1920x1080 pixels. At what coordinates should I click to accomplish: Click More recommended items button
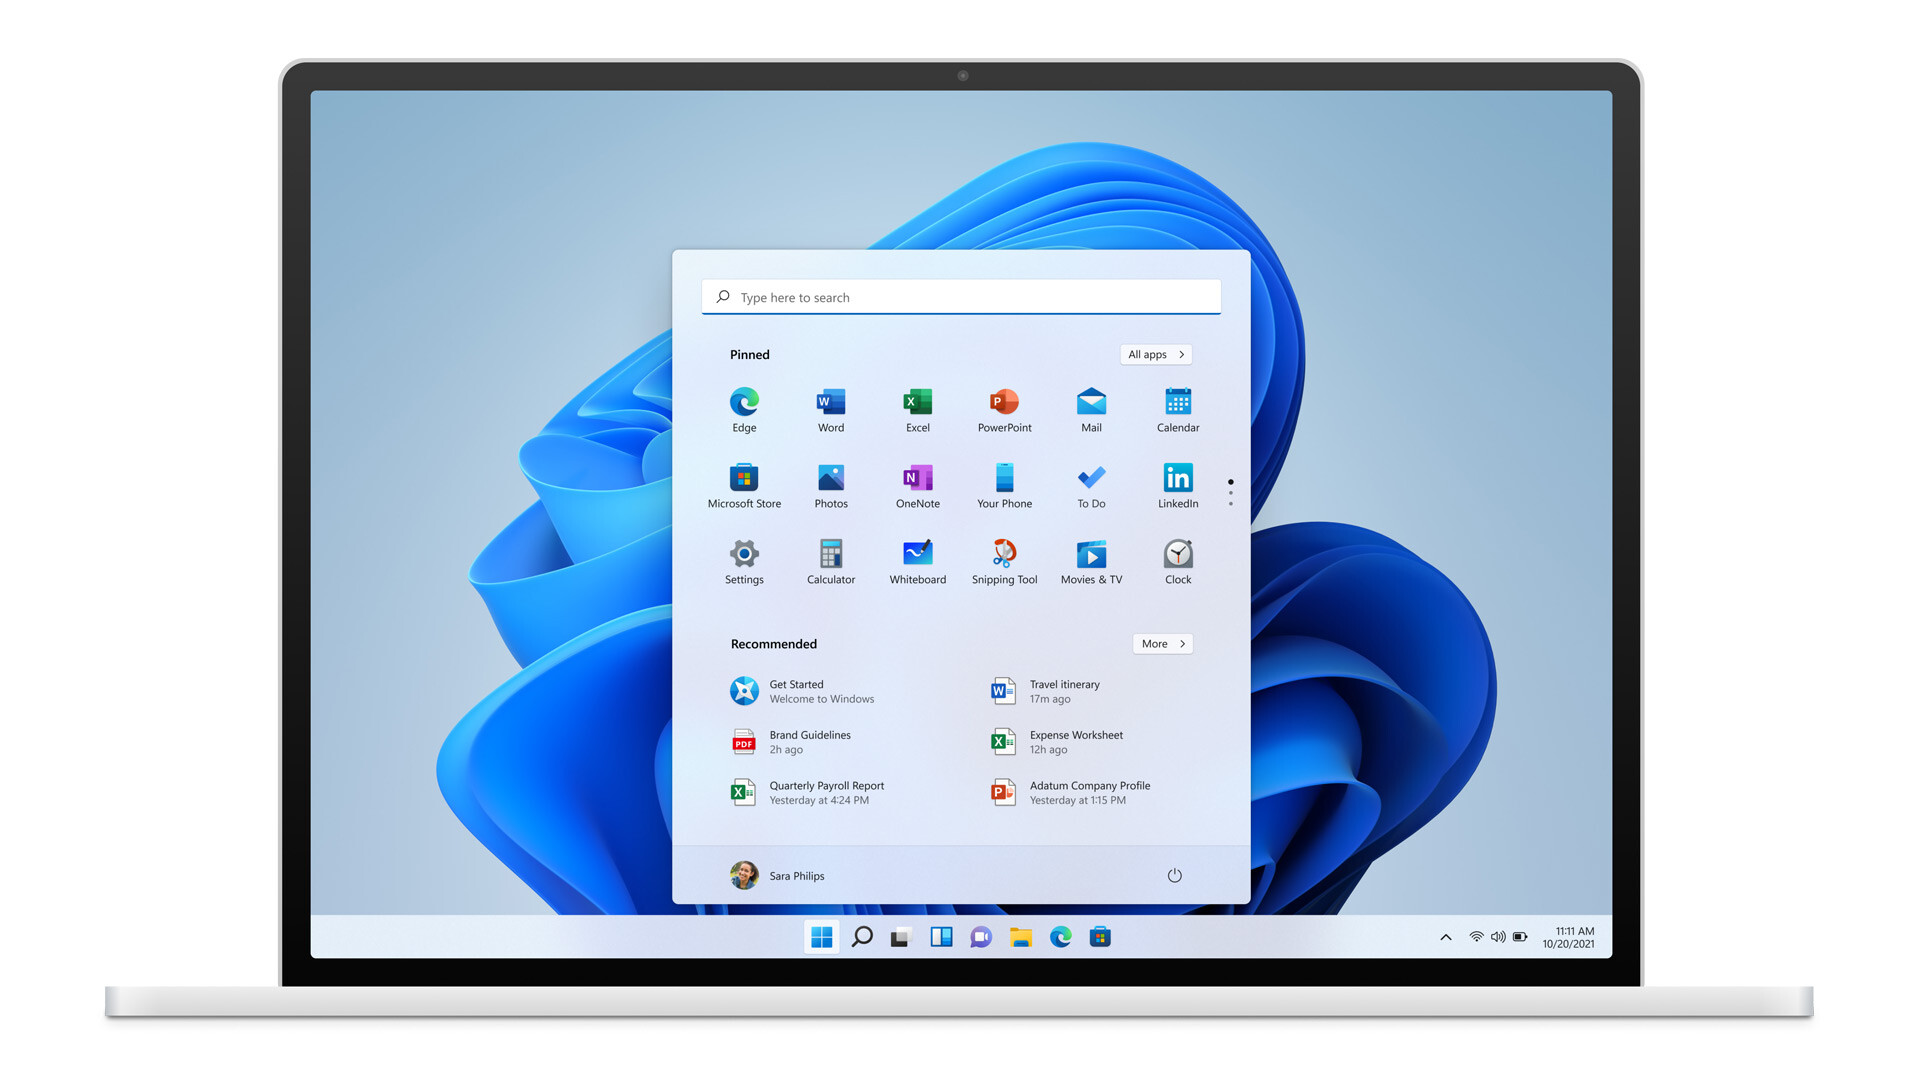(x=1159, y=642)
